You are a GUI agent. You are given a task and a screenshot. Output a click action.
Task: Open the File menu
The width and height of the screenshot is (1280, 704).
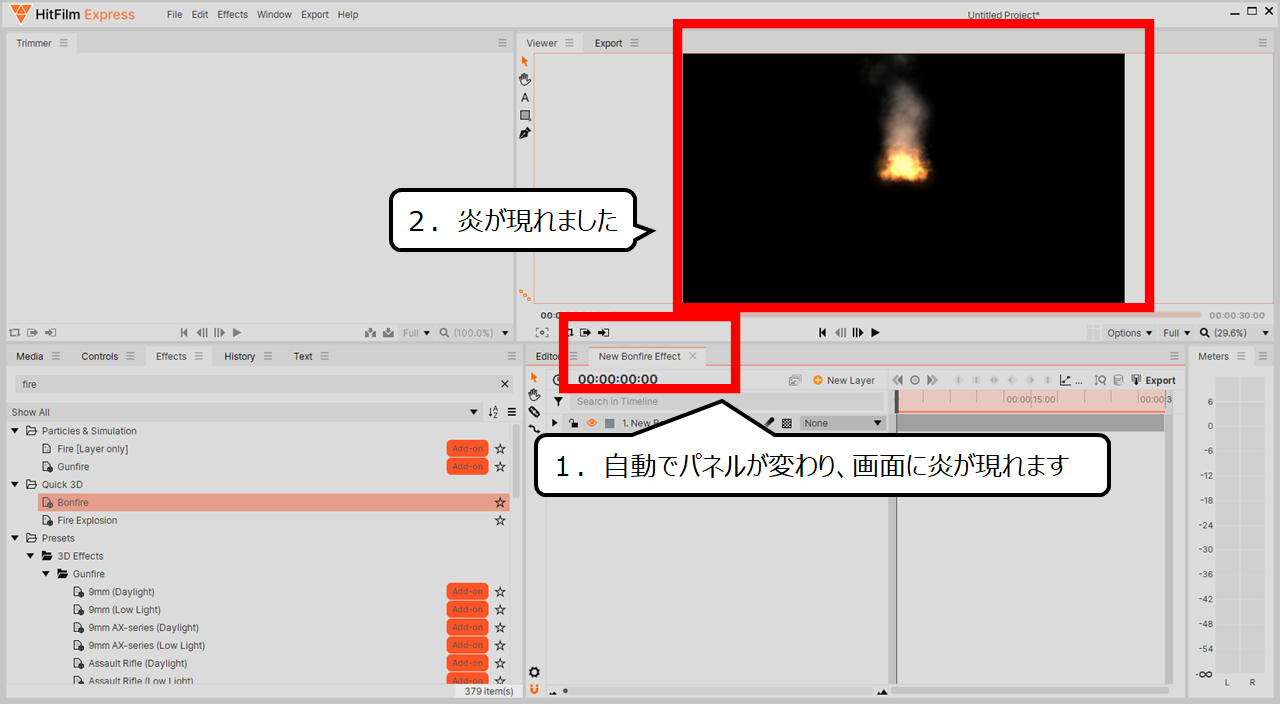(x=175, y=15)
